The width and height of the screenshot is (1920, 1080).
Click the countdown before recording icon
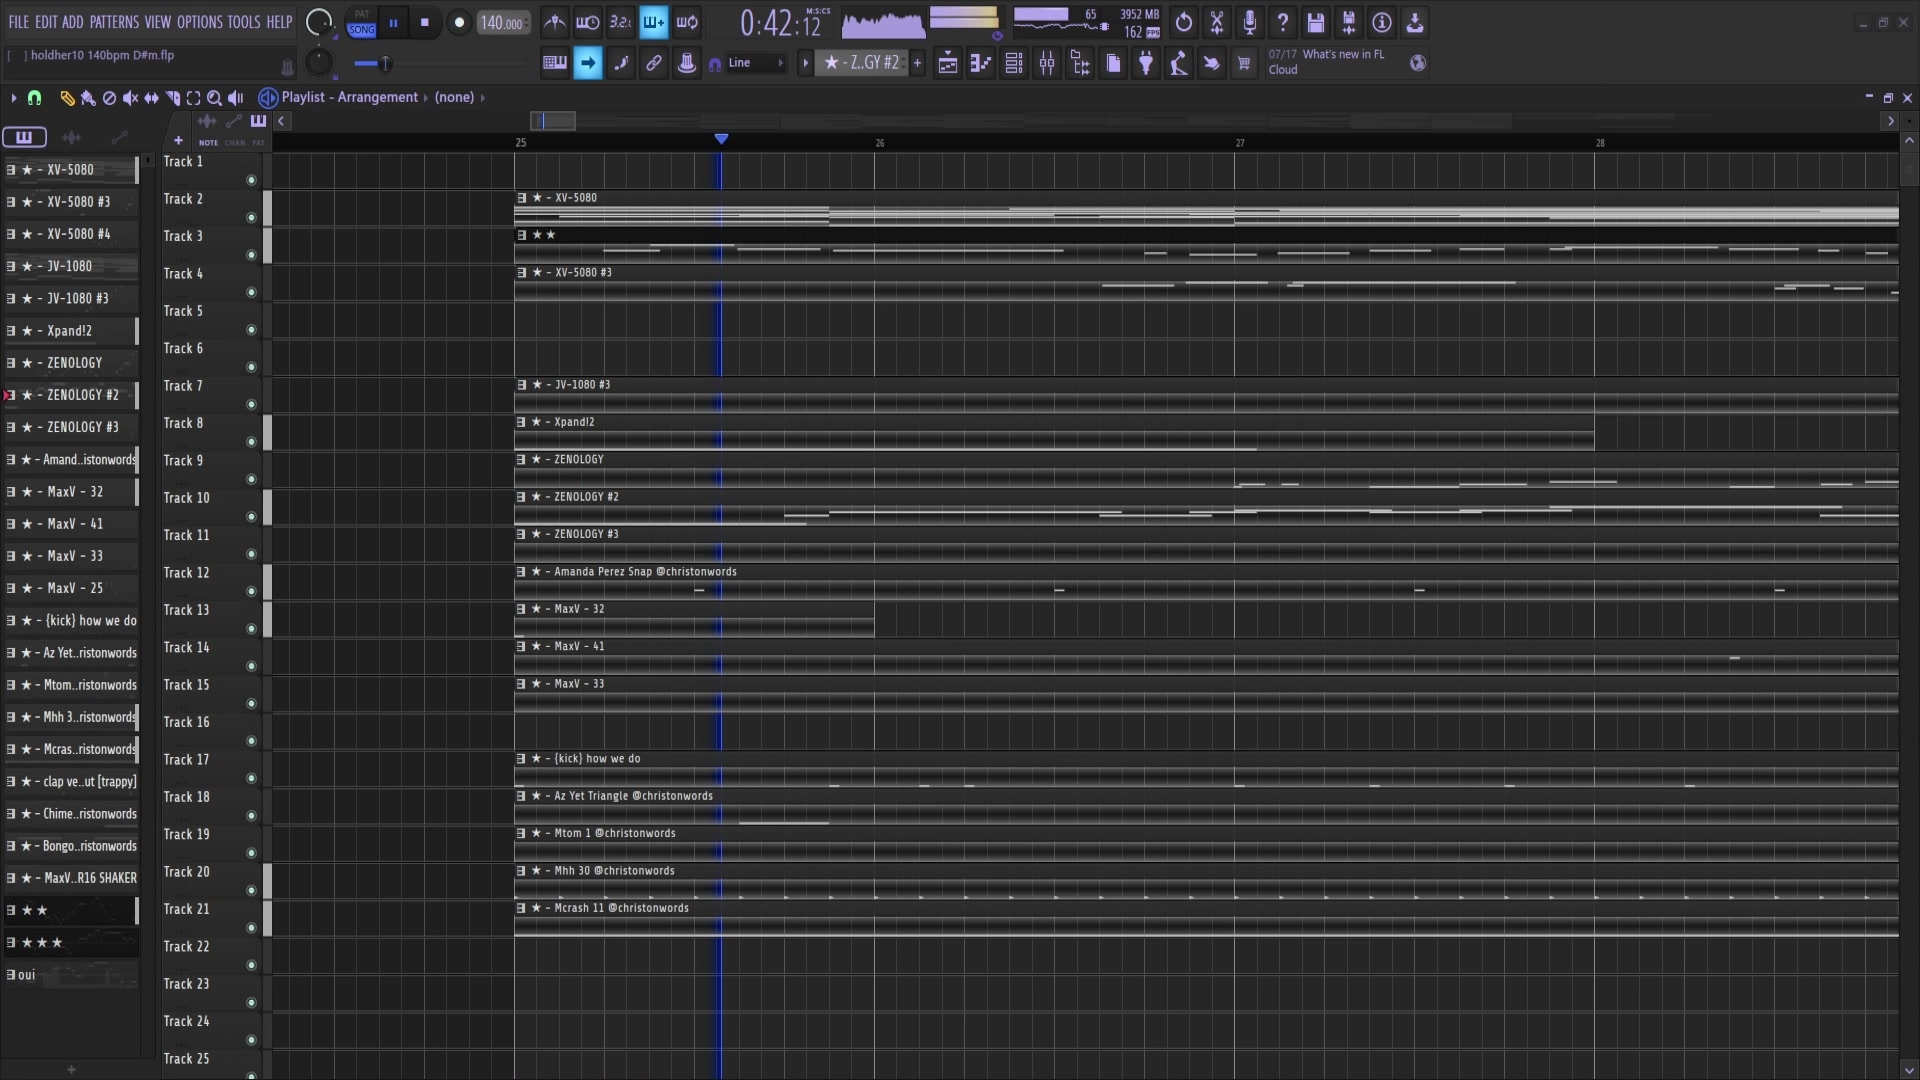(x=620, y=22)
